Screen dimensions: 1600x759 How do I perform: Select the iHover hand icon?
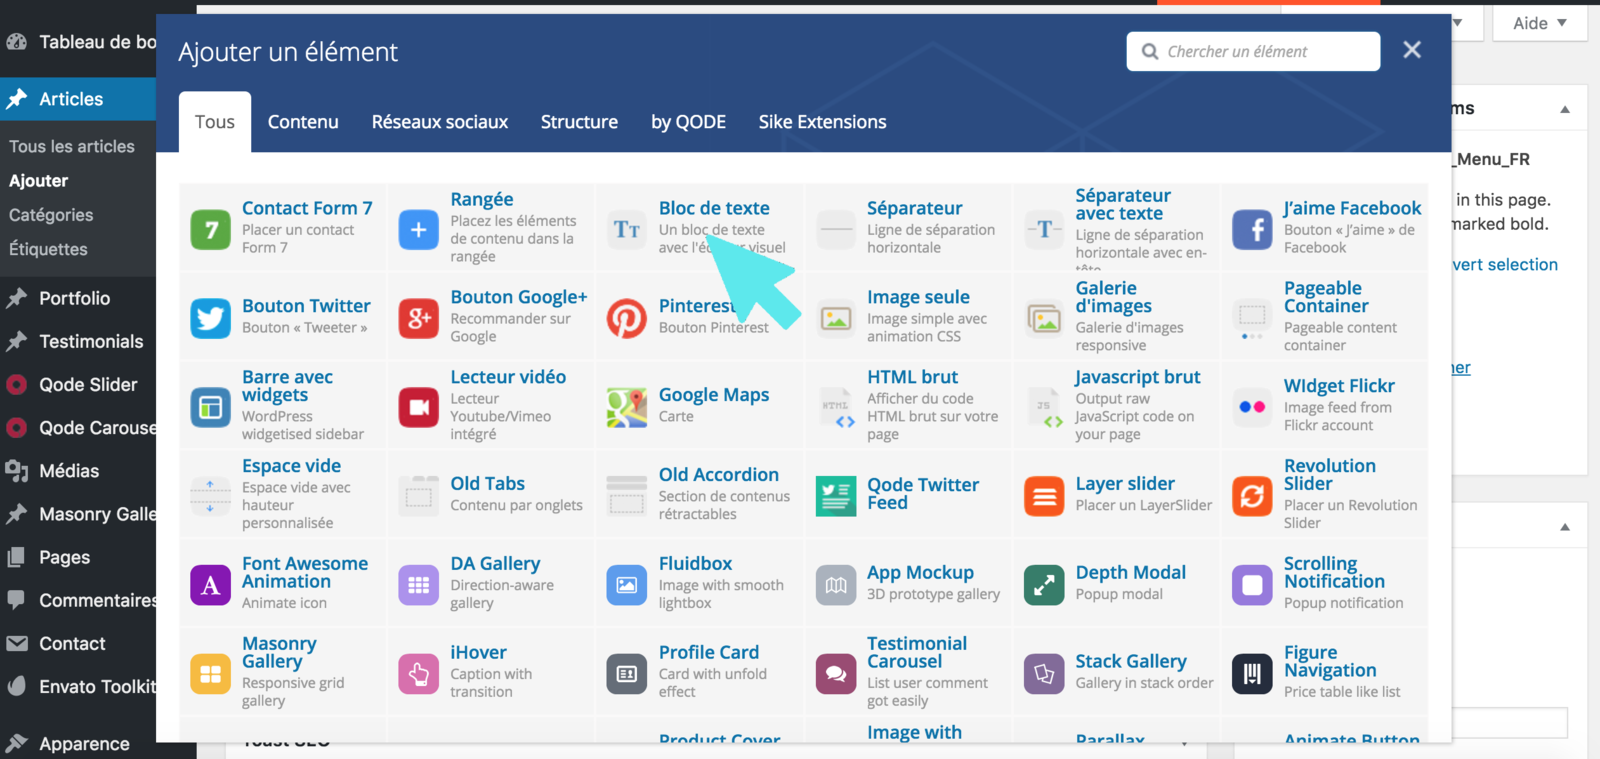(x=419, y=674)
